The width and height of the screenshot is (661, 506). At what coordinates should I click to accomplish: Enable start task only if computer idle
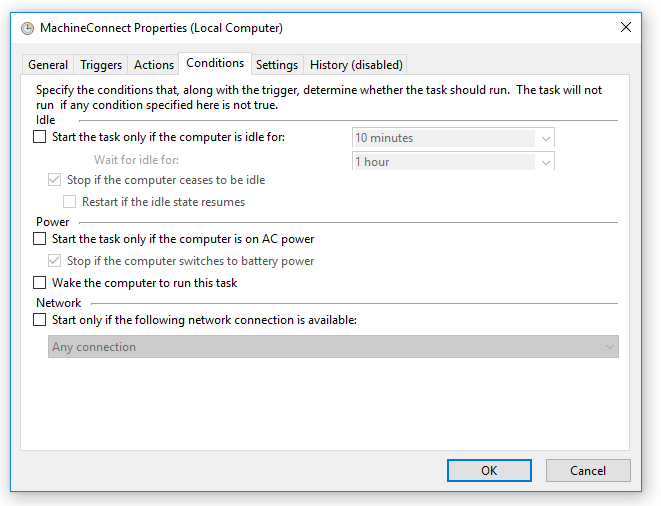click(40, 137)
